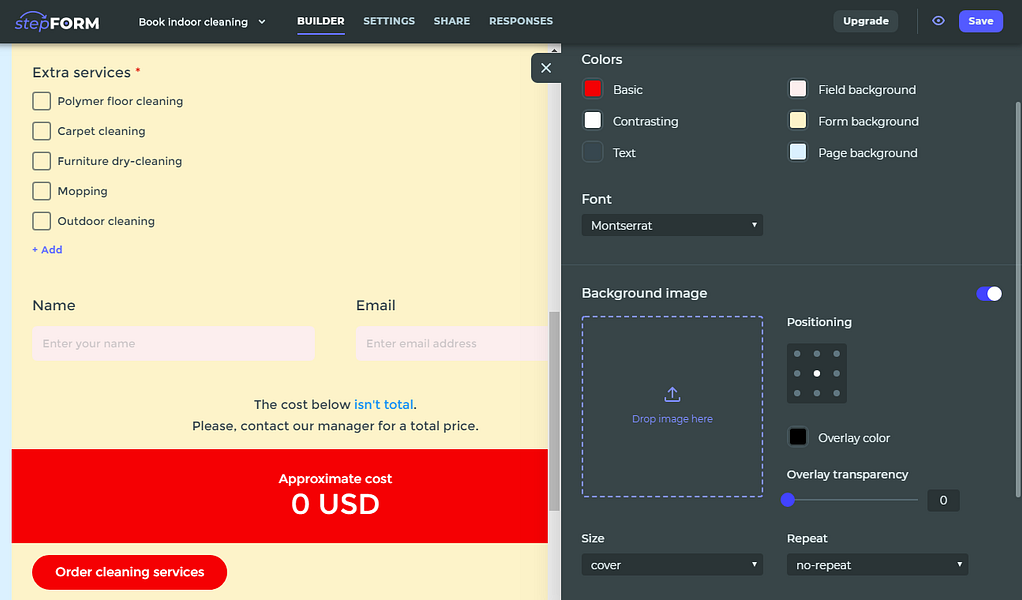This screenshot has width=1022, height=600.
Task: Open the Size cover dropdown
Action: (672, 564)
